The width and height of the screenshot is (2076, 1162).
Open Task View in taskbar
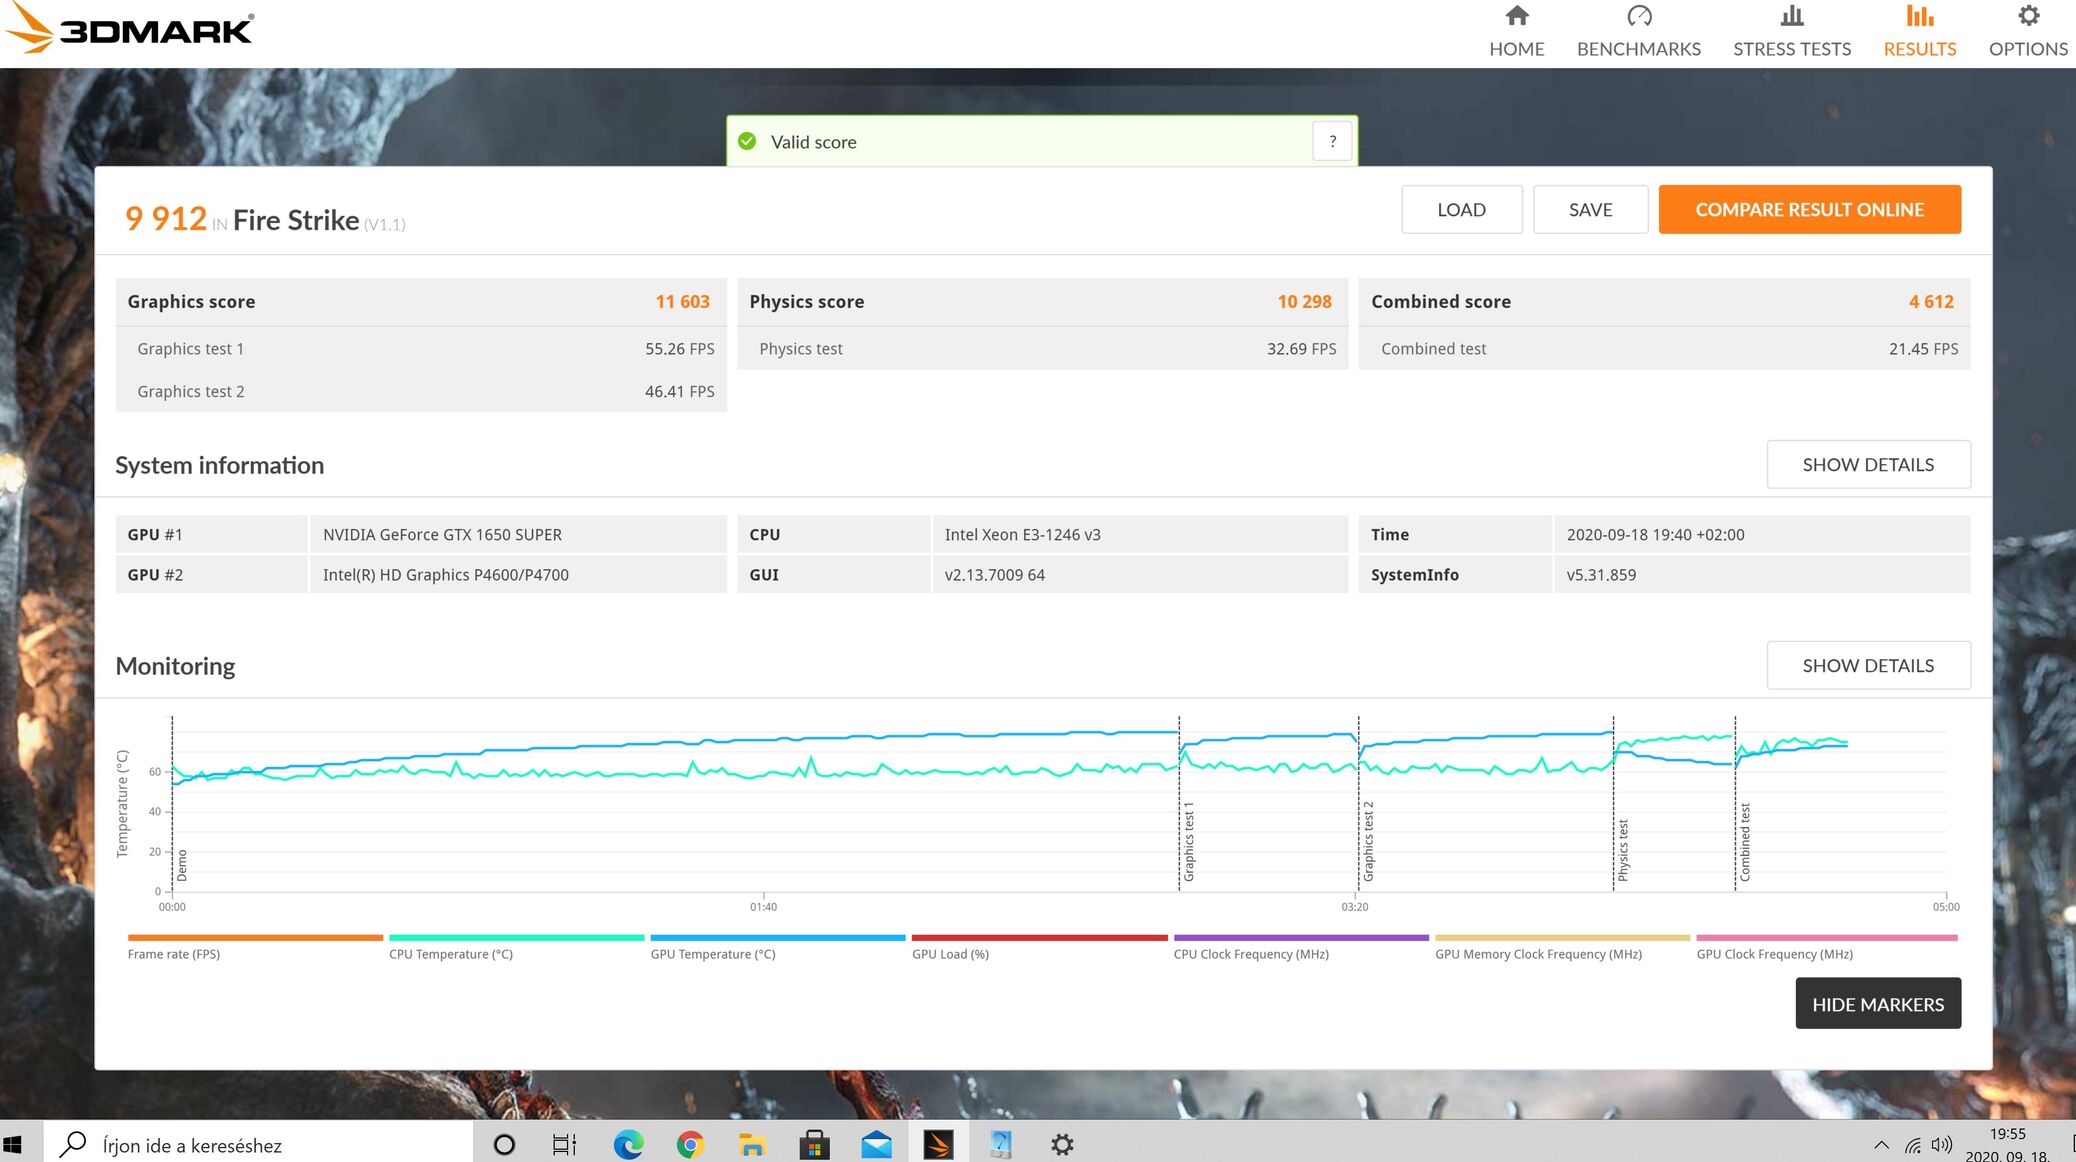564,1145
